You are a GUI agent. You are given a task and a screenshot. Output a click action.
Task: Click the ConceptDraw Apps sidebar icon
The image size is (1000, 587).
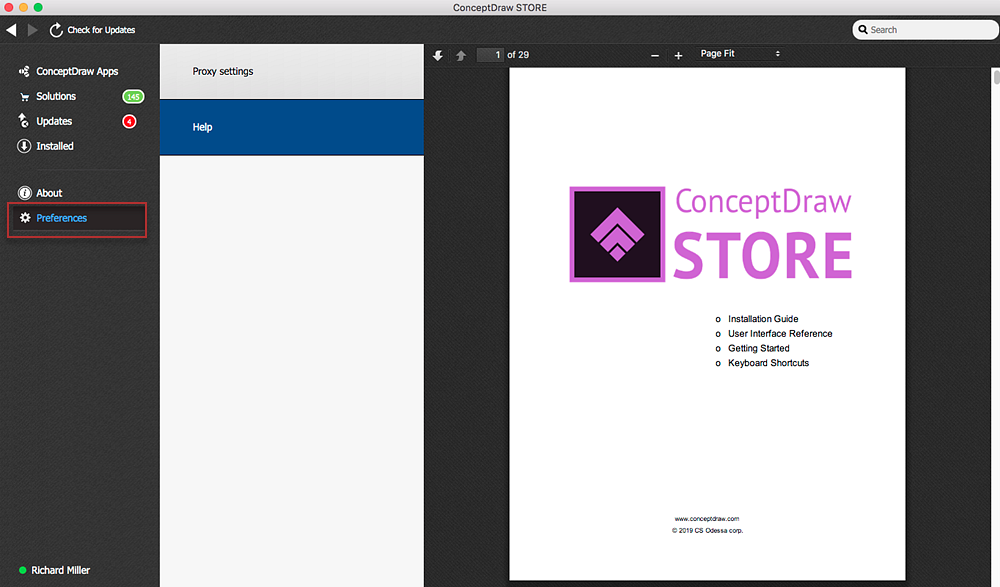pos(24,71)
